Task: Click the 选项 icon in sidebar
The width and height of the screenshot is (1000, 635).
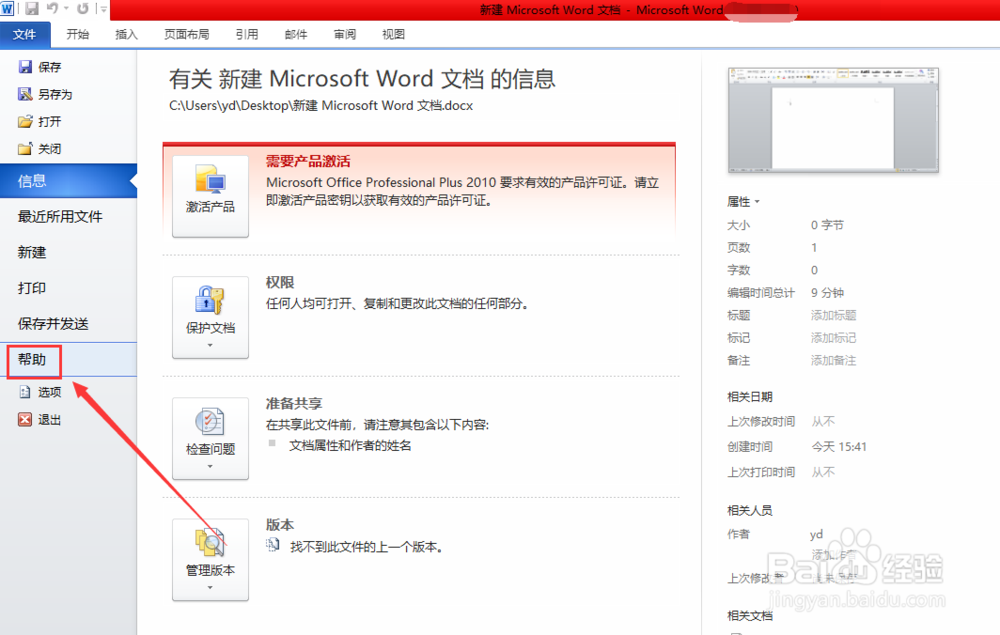Action: pos(25,392)
